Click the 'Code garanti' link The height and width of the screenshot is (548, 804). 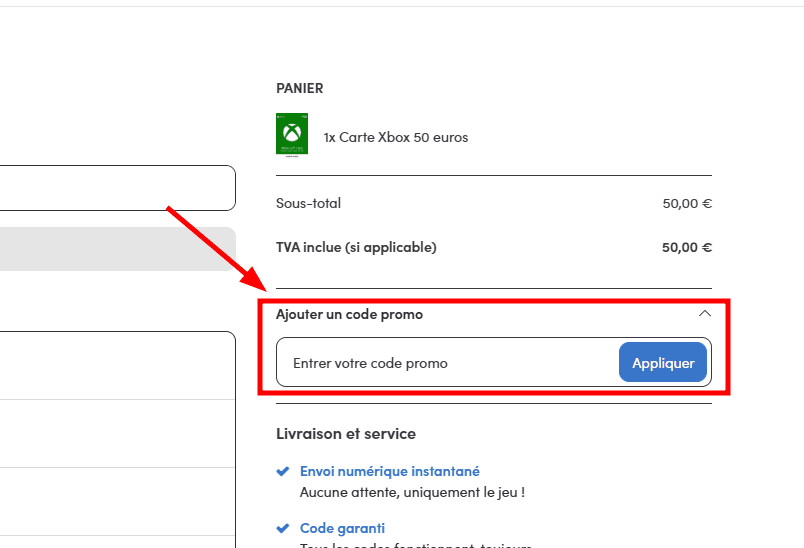342,528
